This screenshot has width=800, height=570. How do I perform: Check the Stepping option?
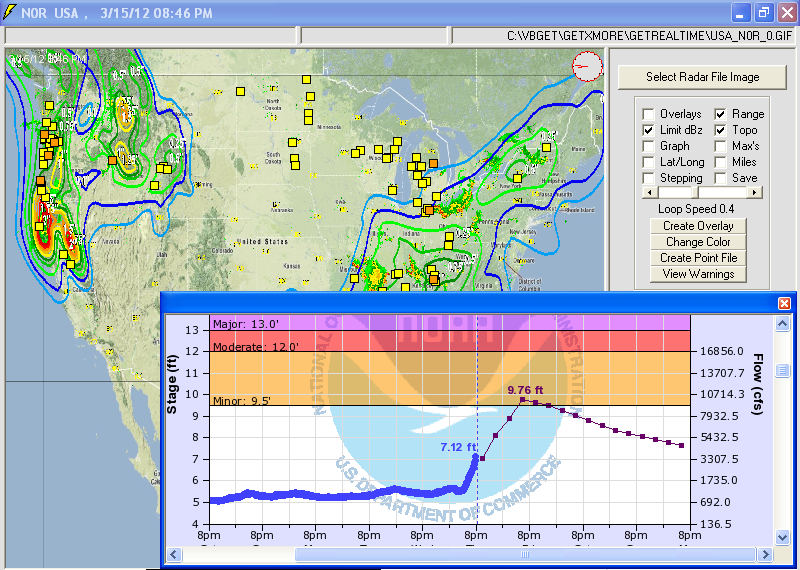[648, 178]
